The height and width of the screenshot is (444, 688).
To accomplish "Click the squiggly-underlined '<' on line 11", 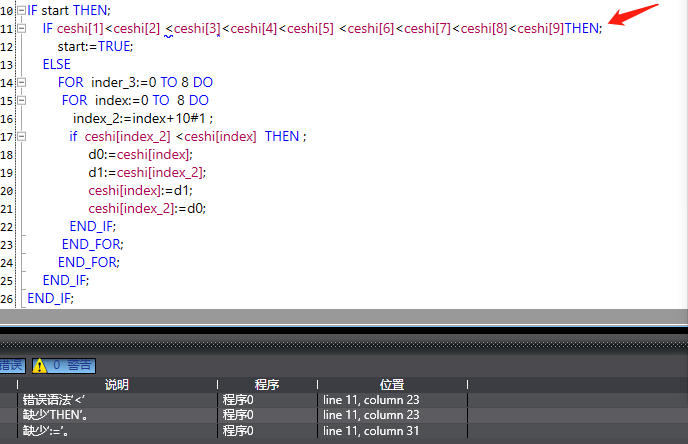I will click(x=168, y=29).
